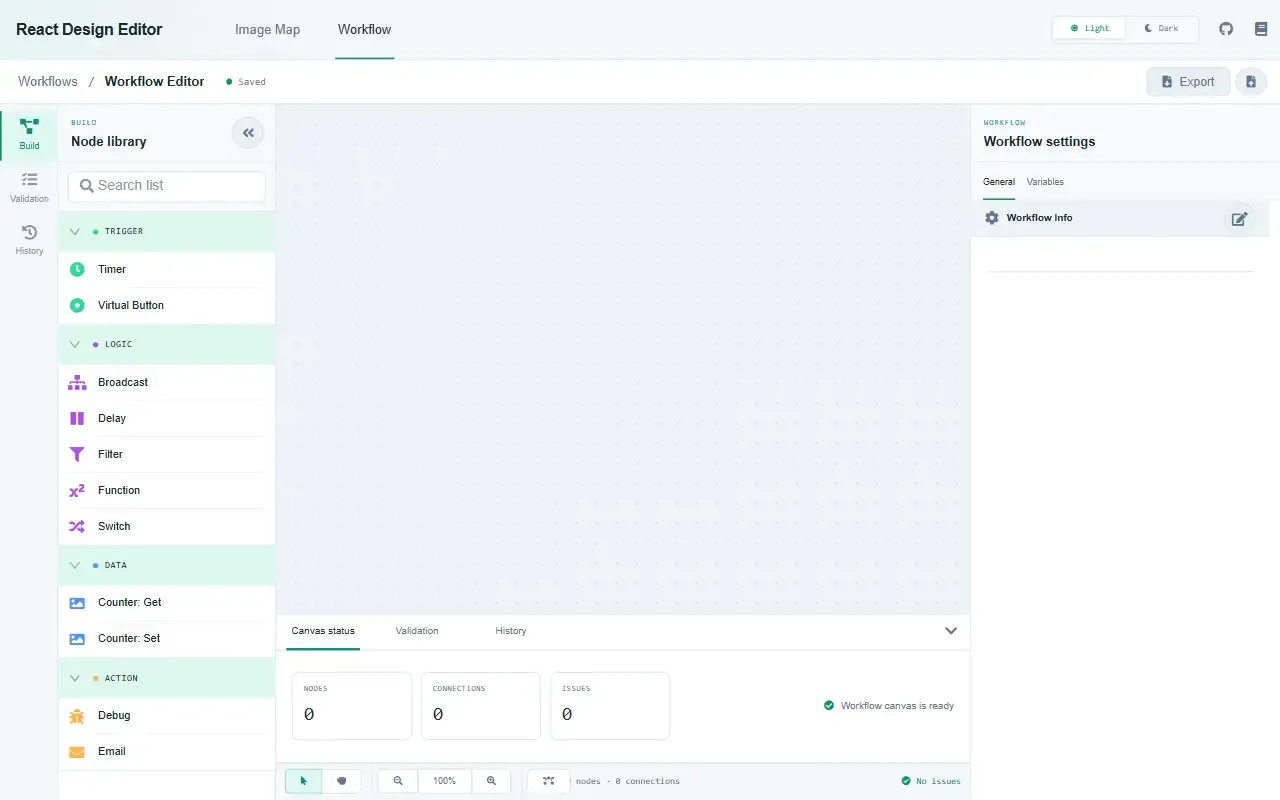The width and height of the screenshot is (1280, 800).
Task: Click the Search list input field
Action: pos(167,186)
